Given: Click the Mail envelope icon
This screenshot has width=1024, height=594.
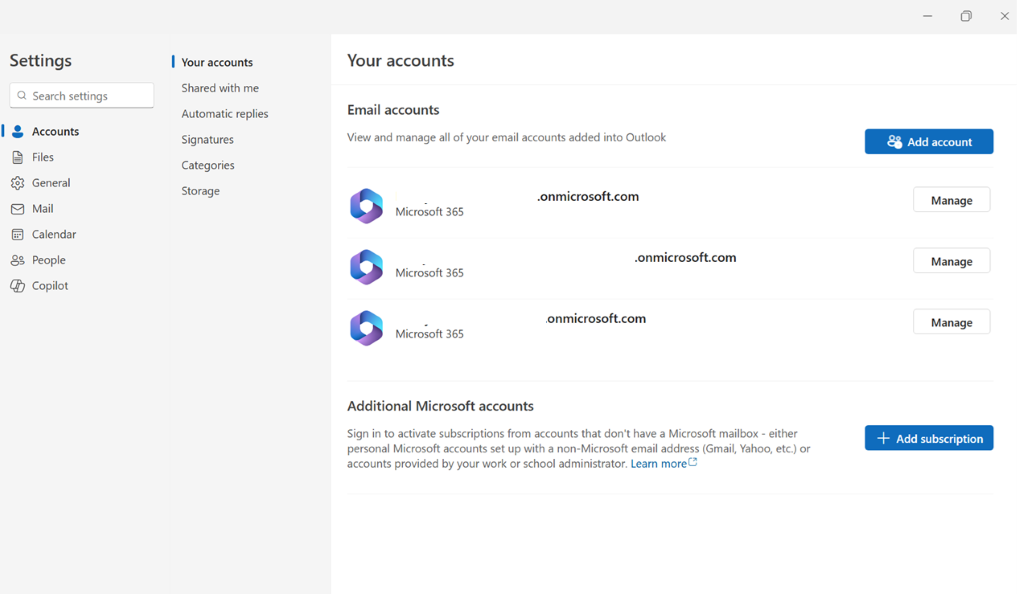Looking at the screenshot, I should (x=18, y=209).
